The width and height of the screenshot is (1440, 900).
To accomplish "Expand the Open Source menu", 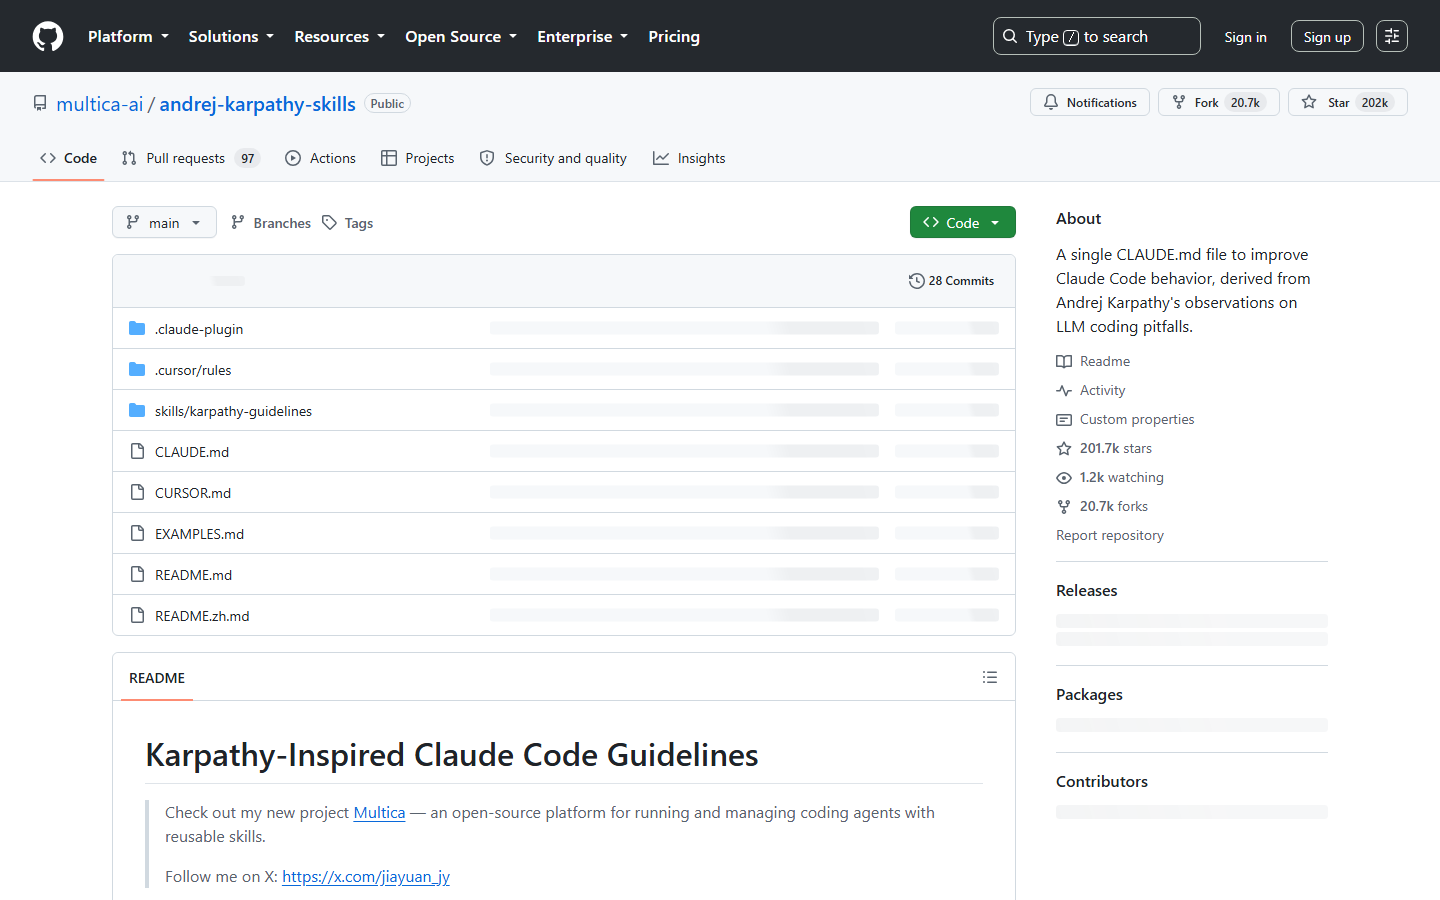I will [x=461, y=36].
